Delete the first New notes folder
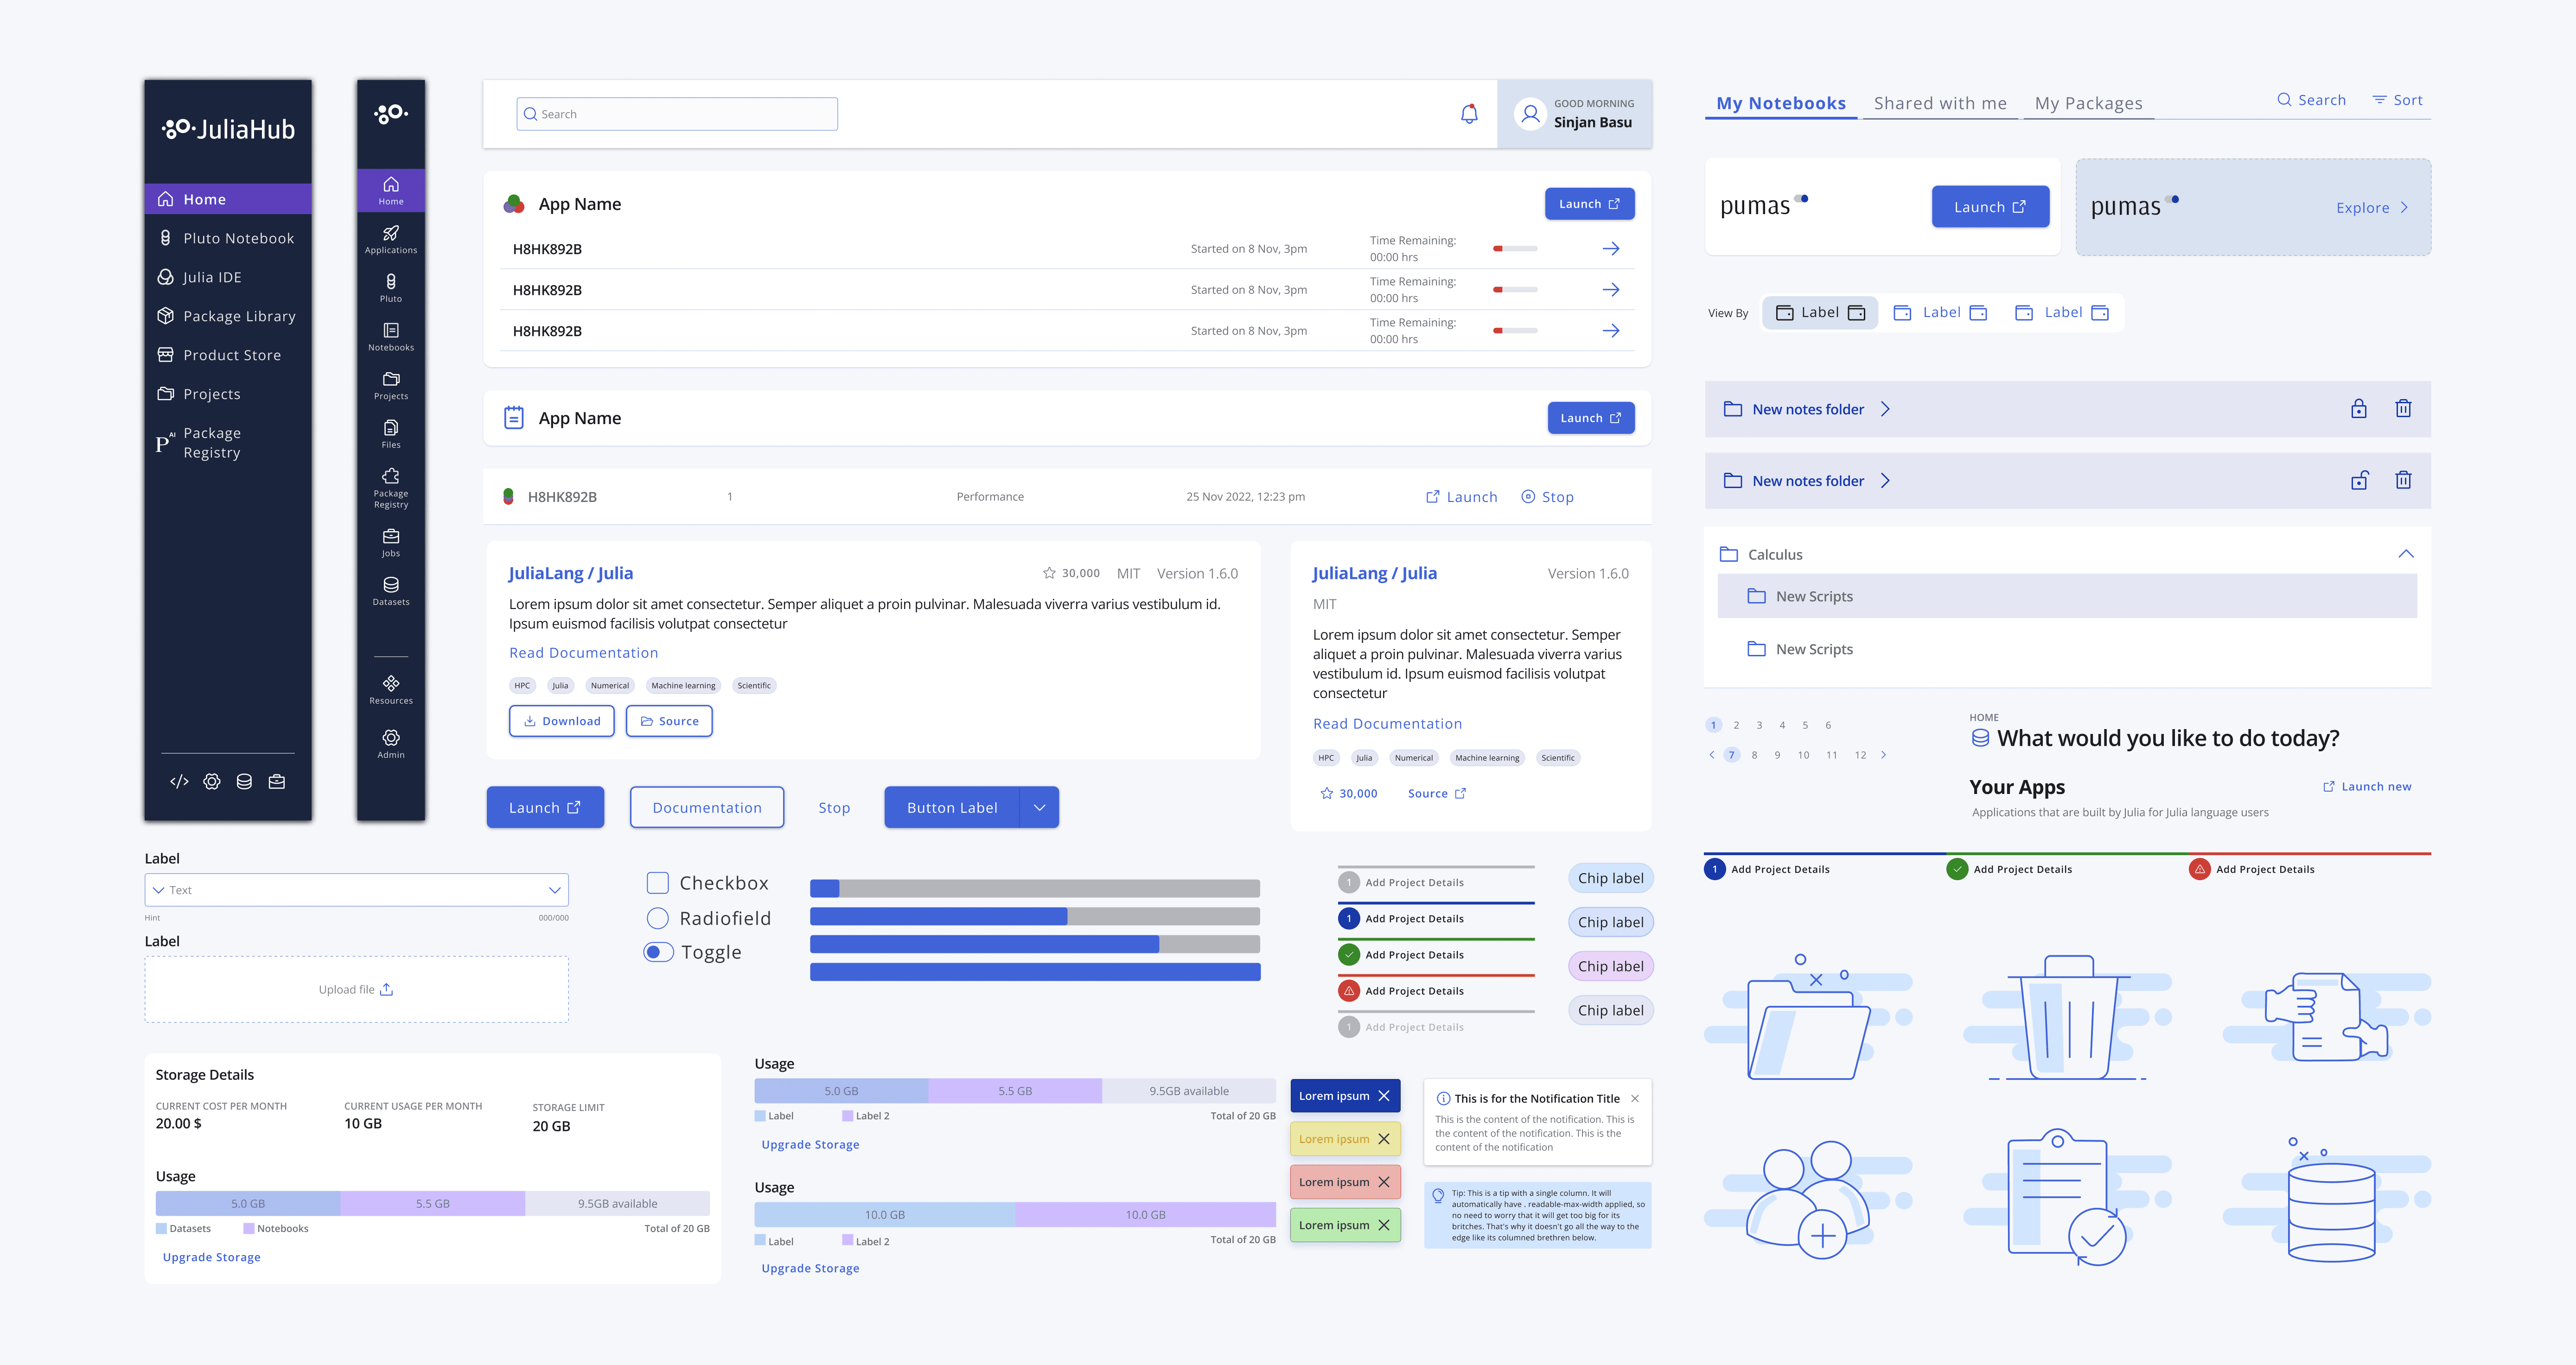Viewport: 2576px width, 1365px height. (x=2403, y=409)
